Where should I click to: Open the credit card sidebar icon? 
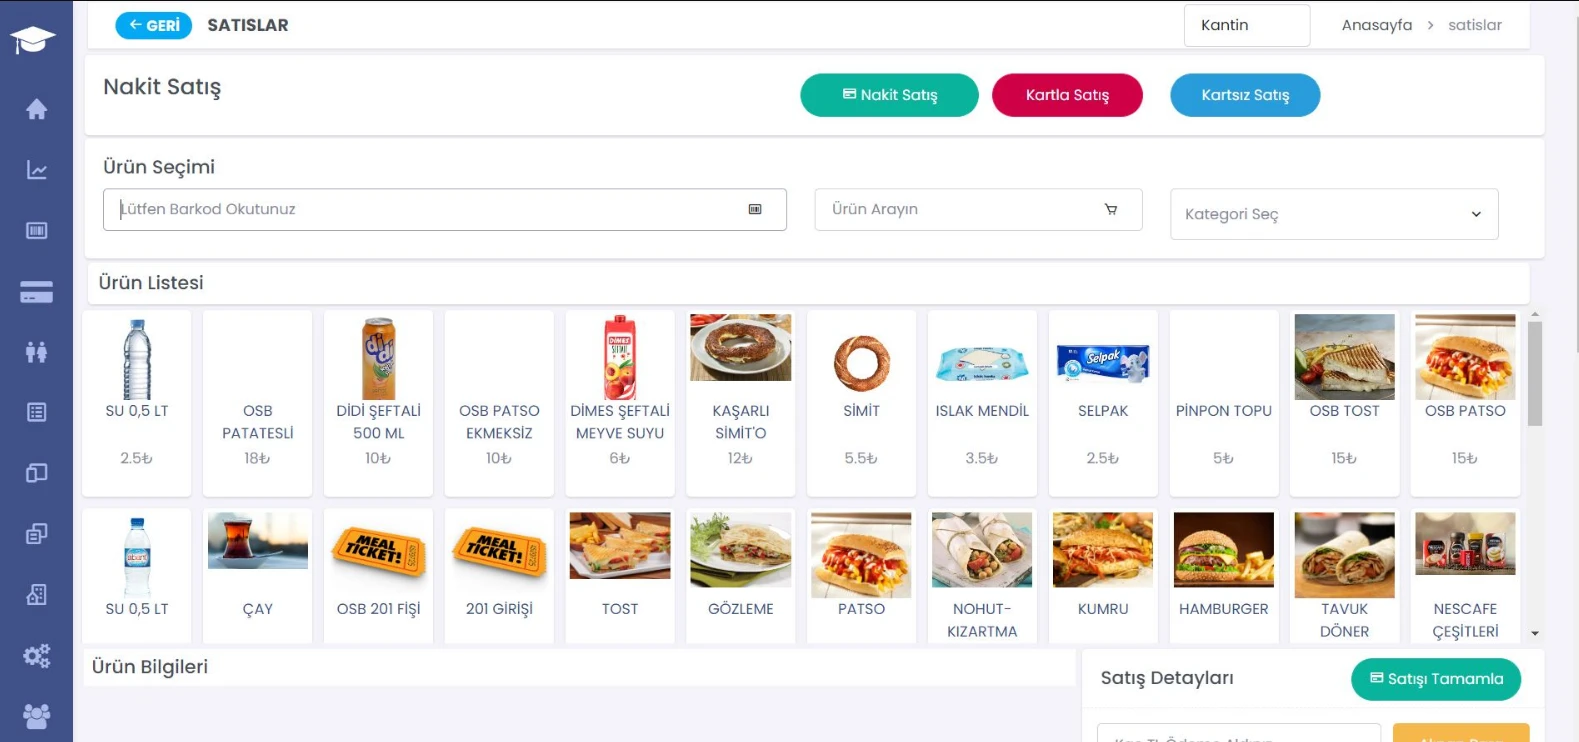tap(36, 292)
